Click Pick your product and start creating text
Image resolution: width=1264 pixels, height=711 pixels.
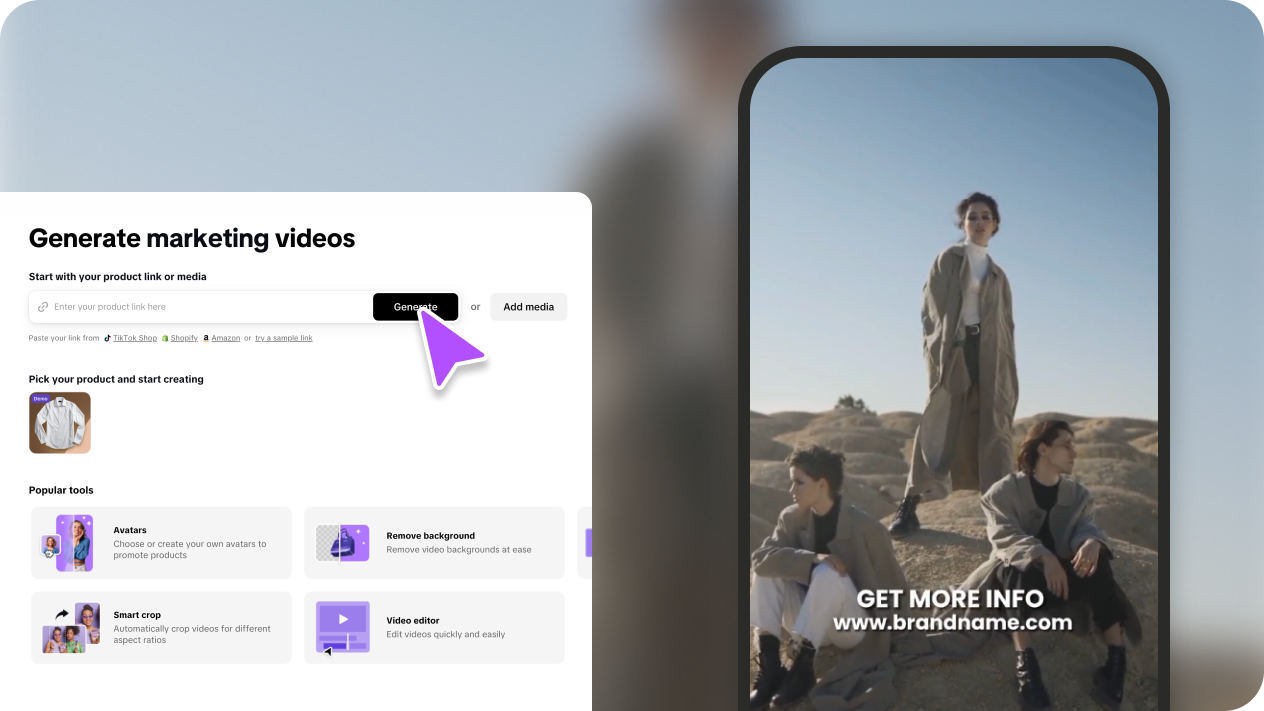(116, 379)
